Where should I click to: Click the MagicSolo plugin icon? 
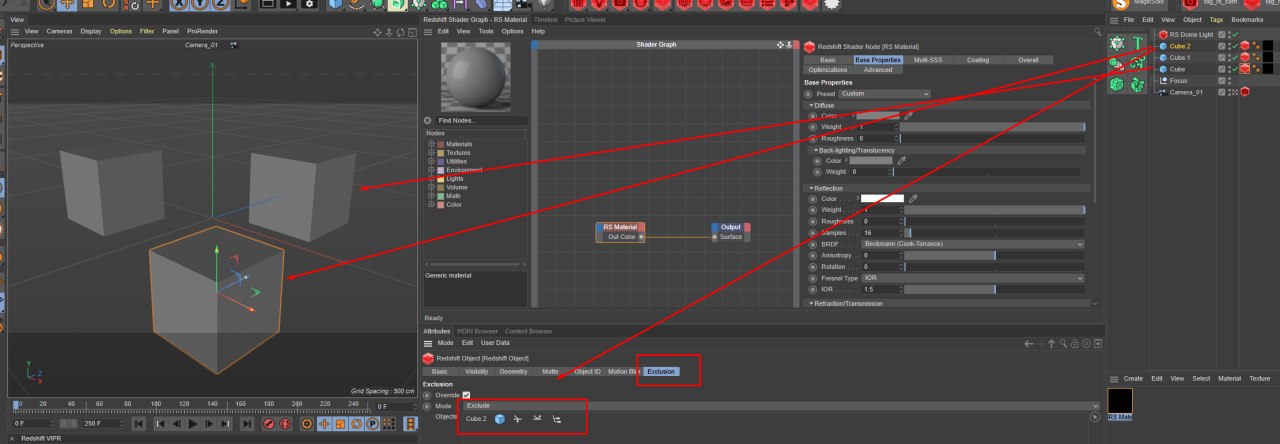pyautogui.click(x=1120, y=5)
